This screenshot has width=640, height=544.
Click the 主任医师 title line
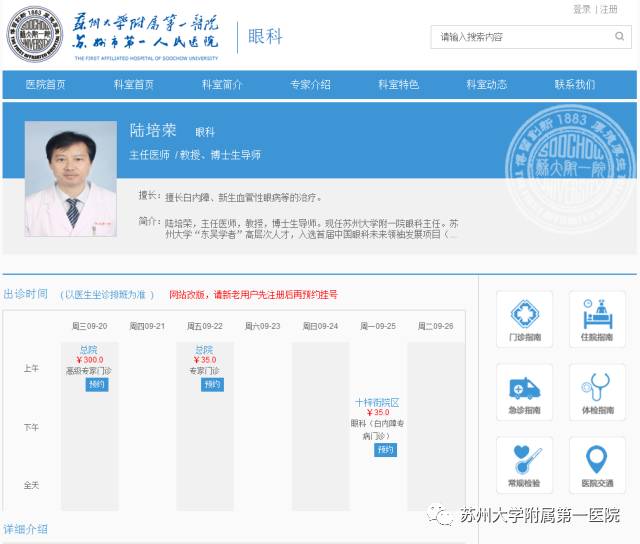(x=195, y=155)
